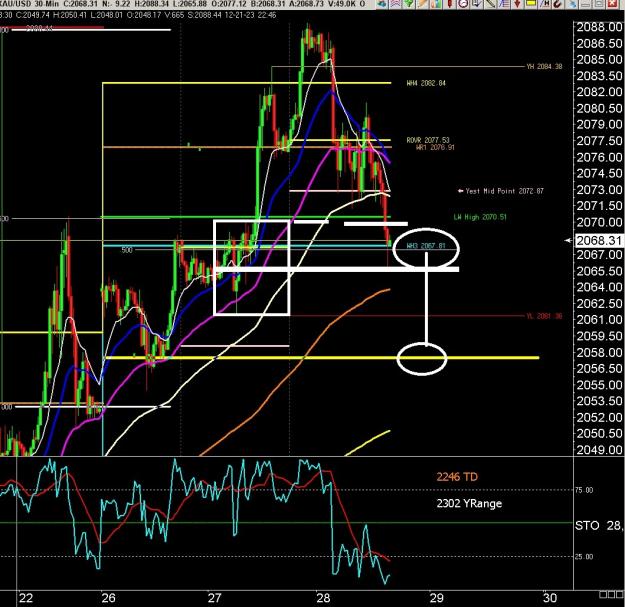Click the WH4 2082.84 level label
Image resolution: width=625 pixels, height=607 pixels.
pos(426,83)
